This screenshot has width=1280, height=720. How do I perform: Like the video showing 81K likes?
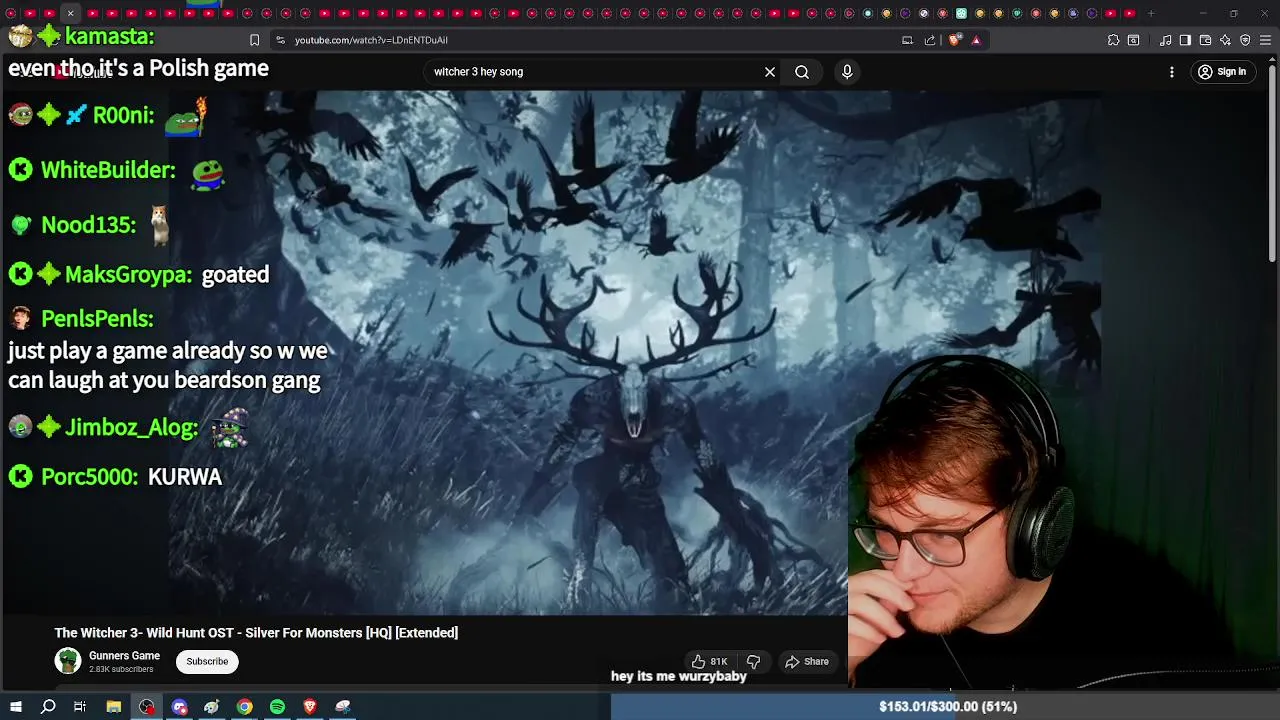(709, 661)
